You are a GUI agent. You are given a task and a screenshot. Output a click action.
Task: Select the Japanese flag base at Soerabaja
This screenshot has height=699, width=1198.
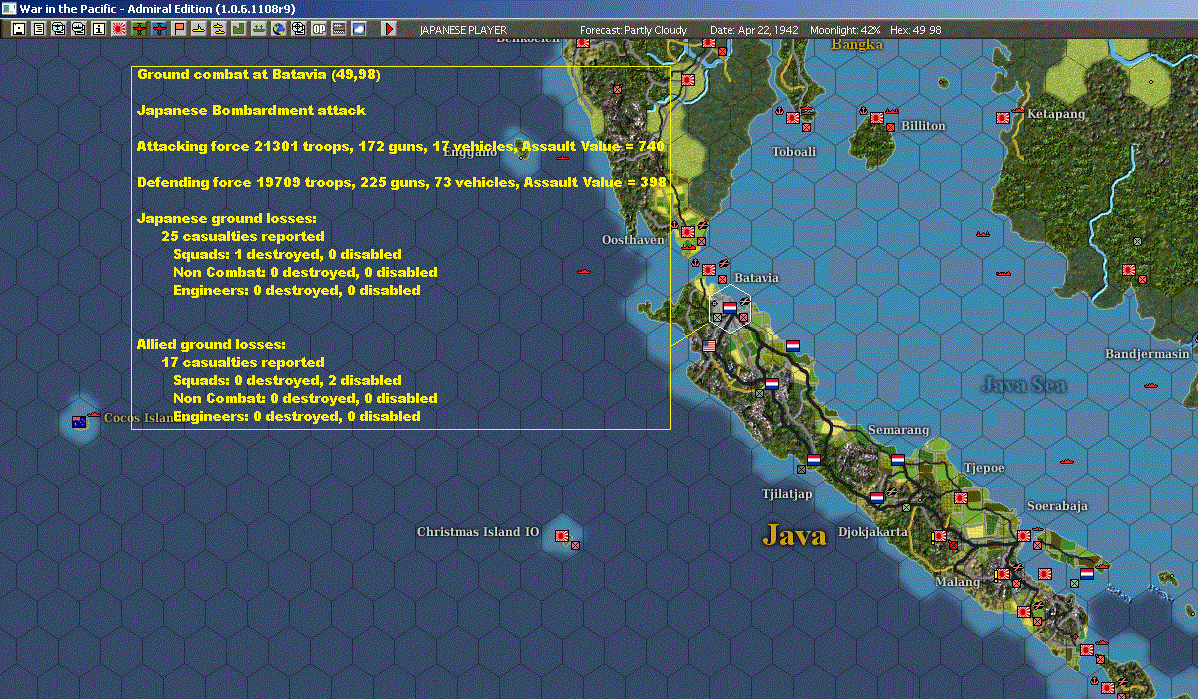click(x=1024, y=536)
